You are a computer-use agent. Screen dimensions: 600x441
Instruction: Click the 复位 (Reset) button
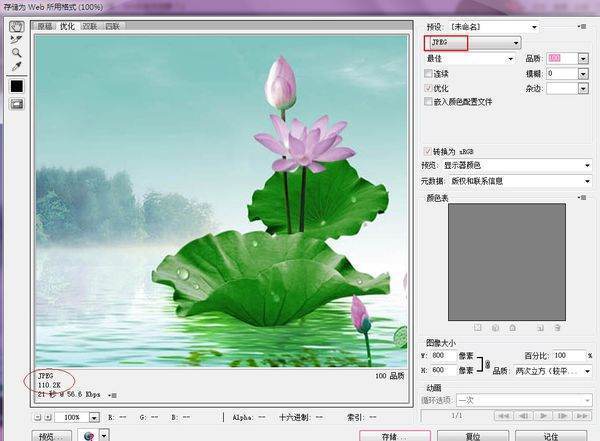pyautogui.click(x=472, y=436)
